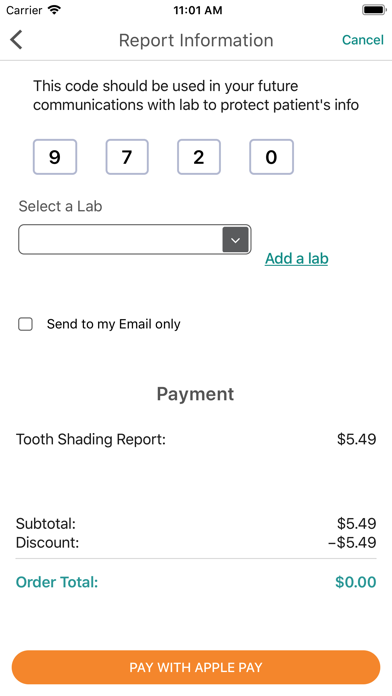Open the Add a lab link
Image resolution: width=392 pixels, height=696 pixels.
[x=297, y=258]
